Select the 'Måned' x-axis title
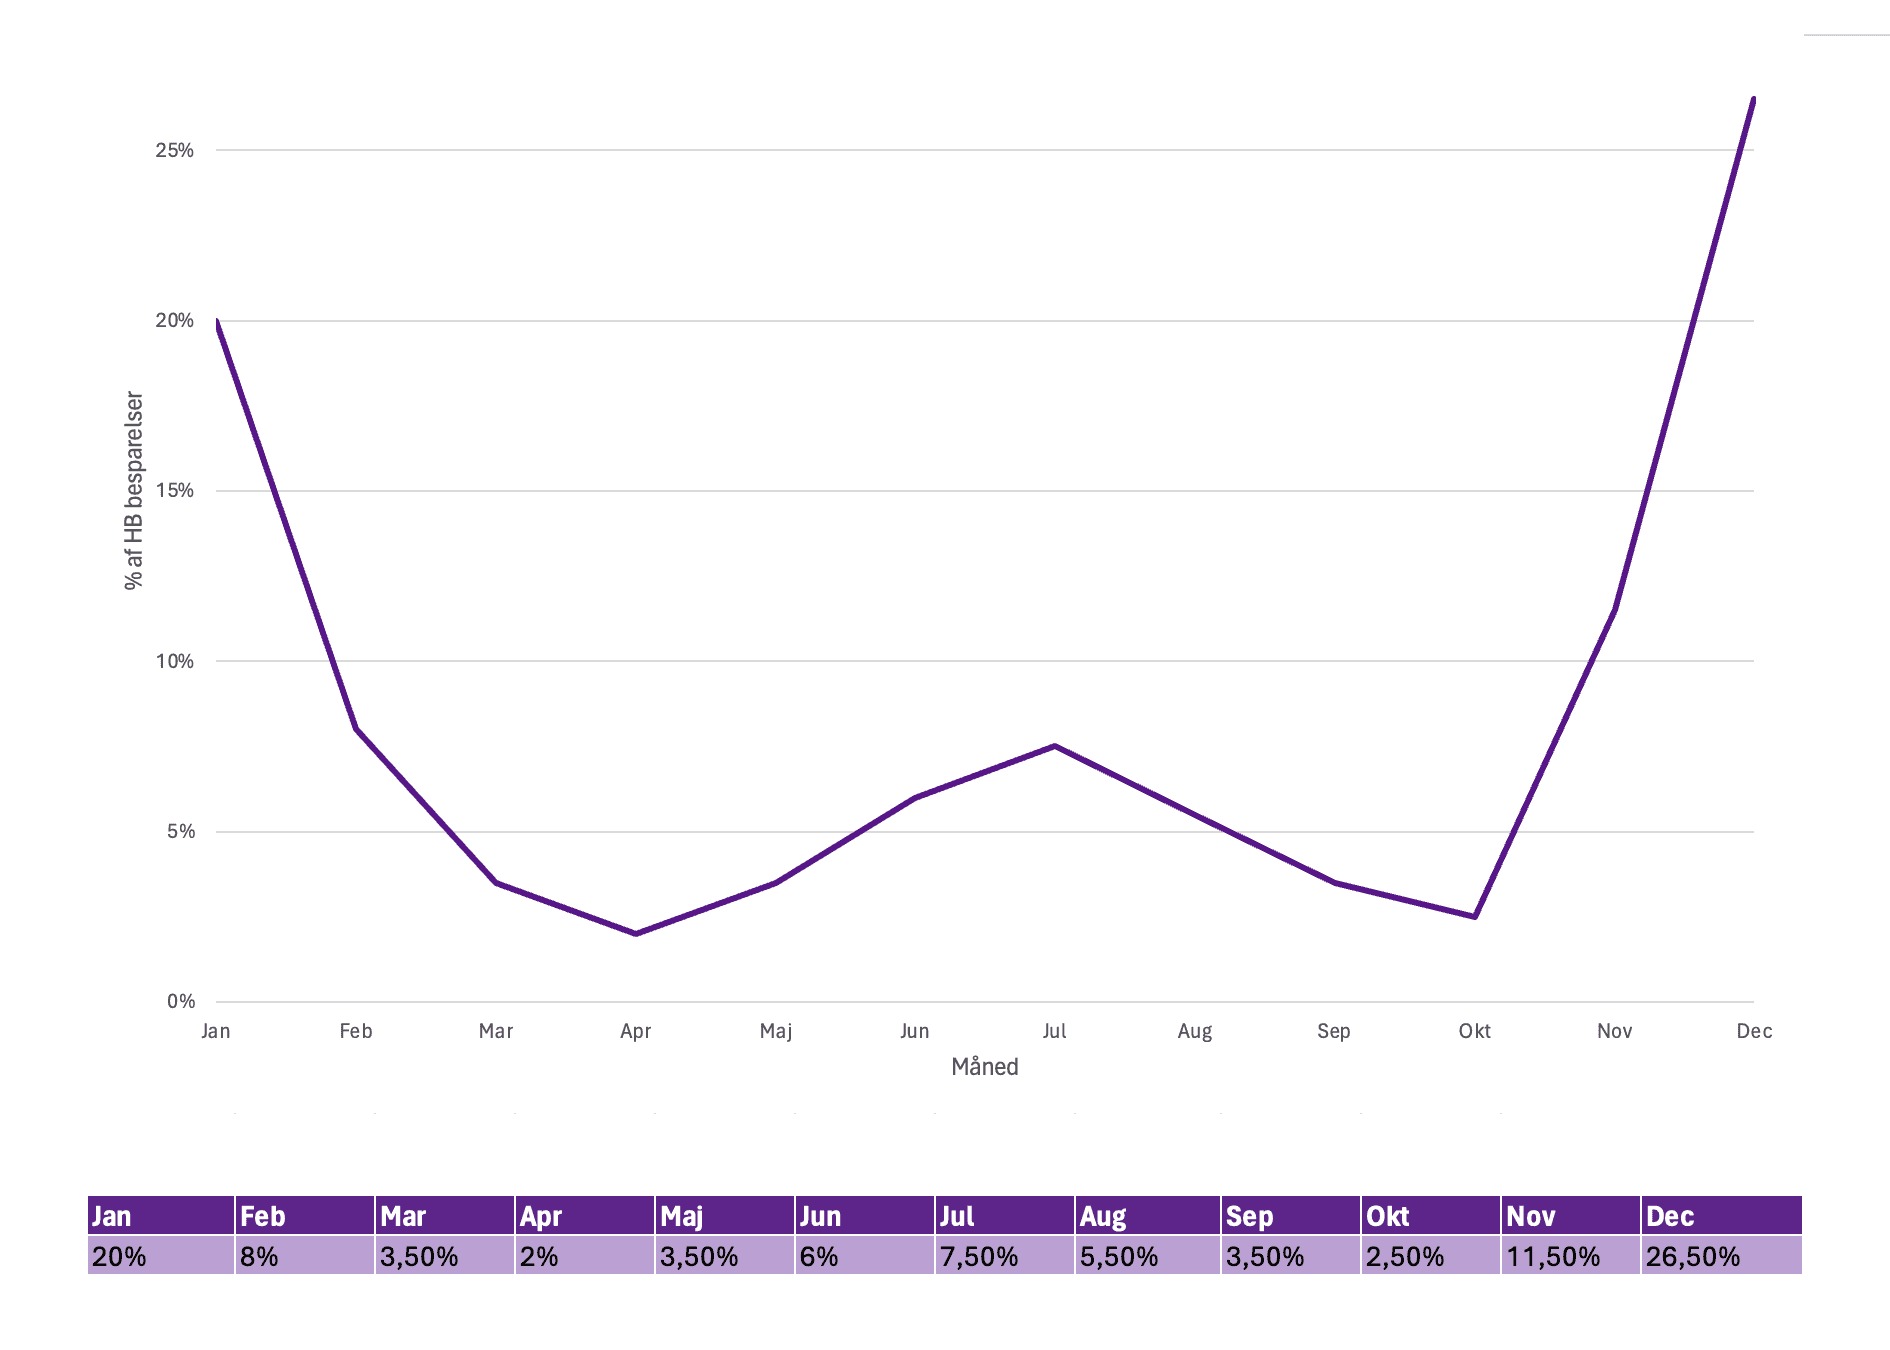The image size is (1890, 1350). [x=984, y=1067]
